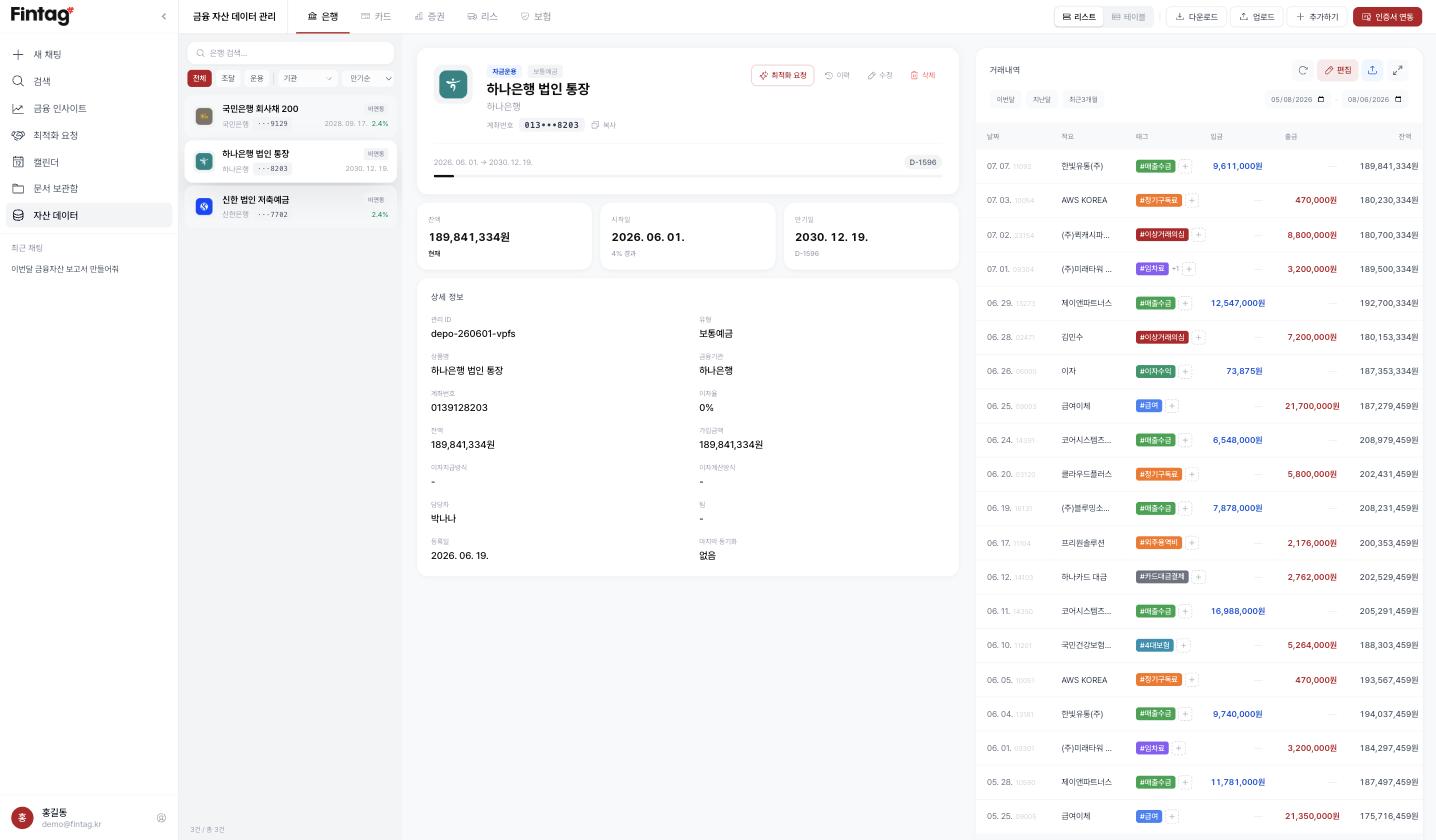Click the share icon in 거래내역
This screenshot has width=1436, height=840.
click(x=1372, y=70)
